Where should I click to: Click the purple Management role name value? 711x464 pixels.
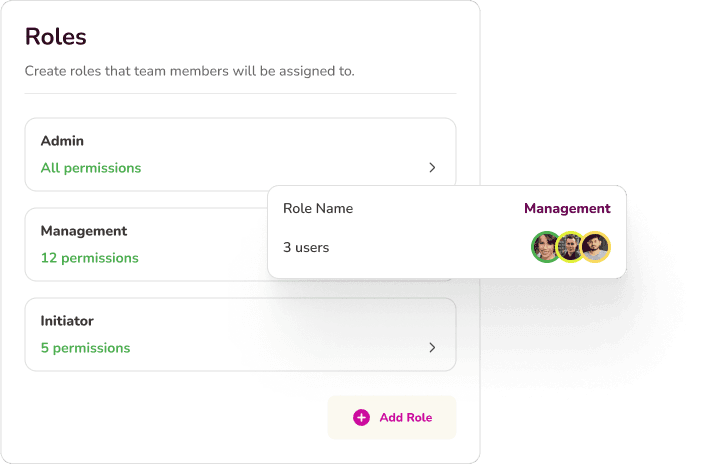click(567, 208)
